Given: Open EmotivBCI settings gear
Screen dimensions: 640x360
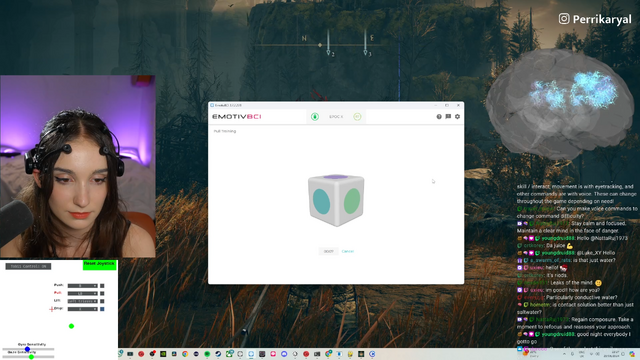Looking at the screenshot, I should click(458, 117).
